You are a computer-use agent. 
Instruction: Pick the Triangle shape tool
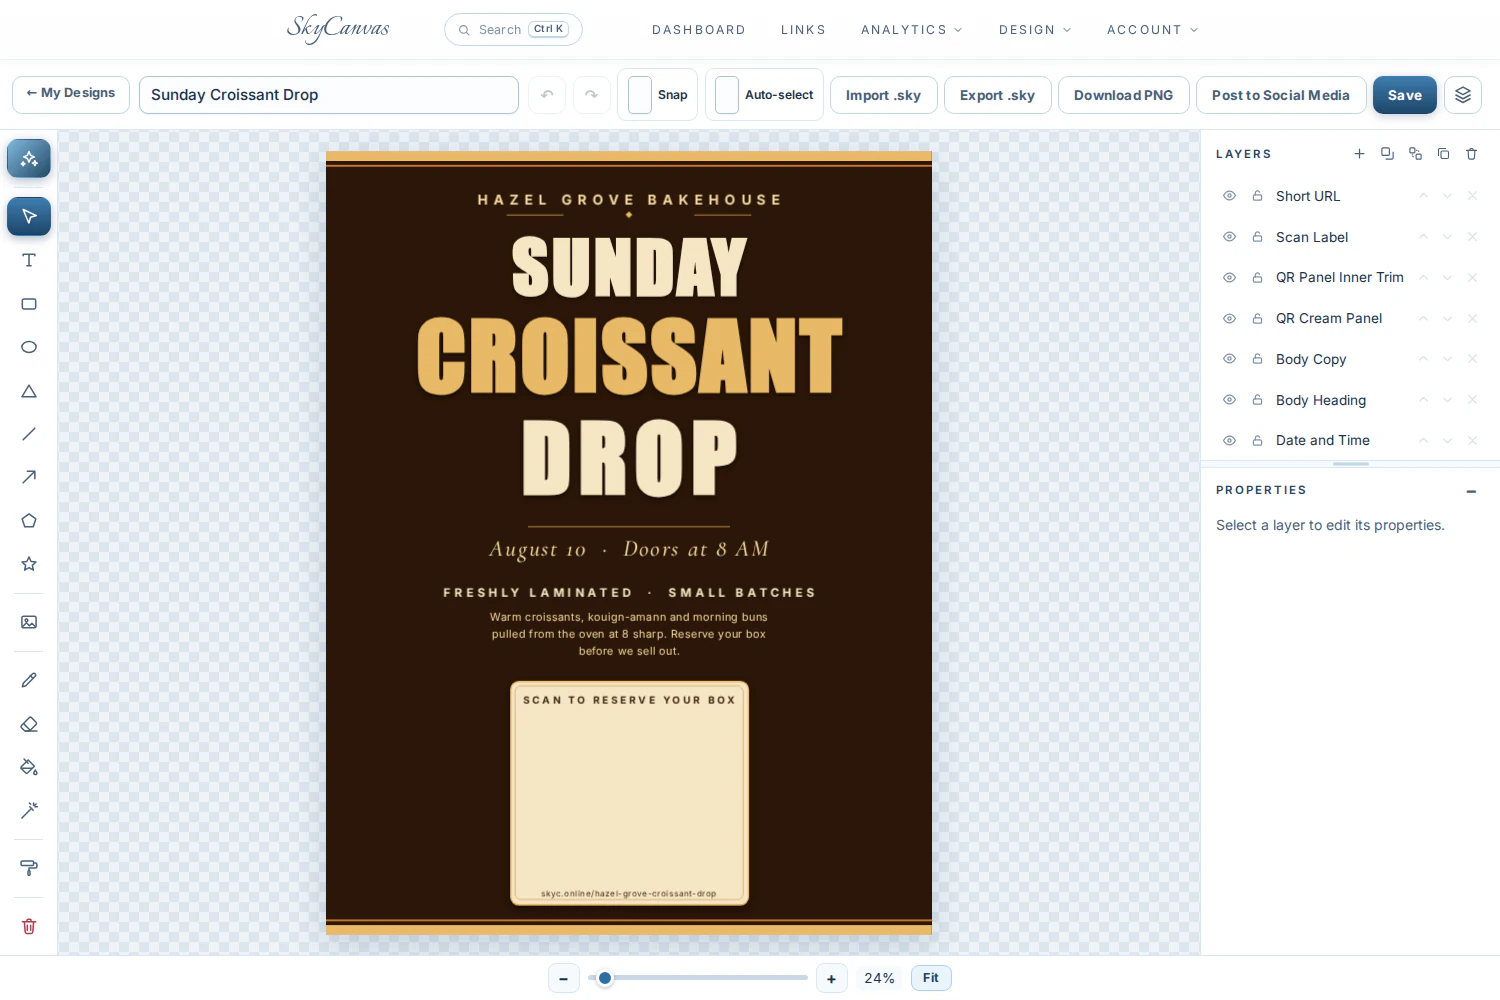coord(29,391)
